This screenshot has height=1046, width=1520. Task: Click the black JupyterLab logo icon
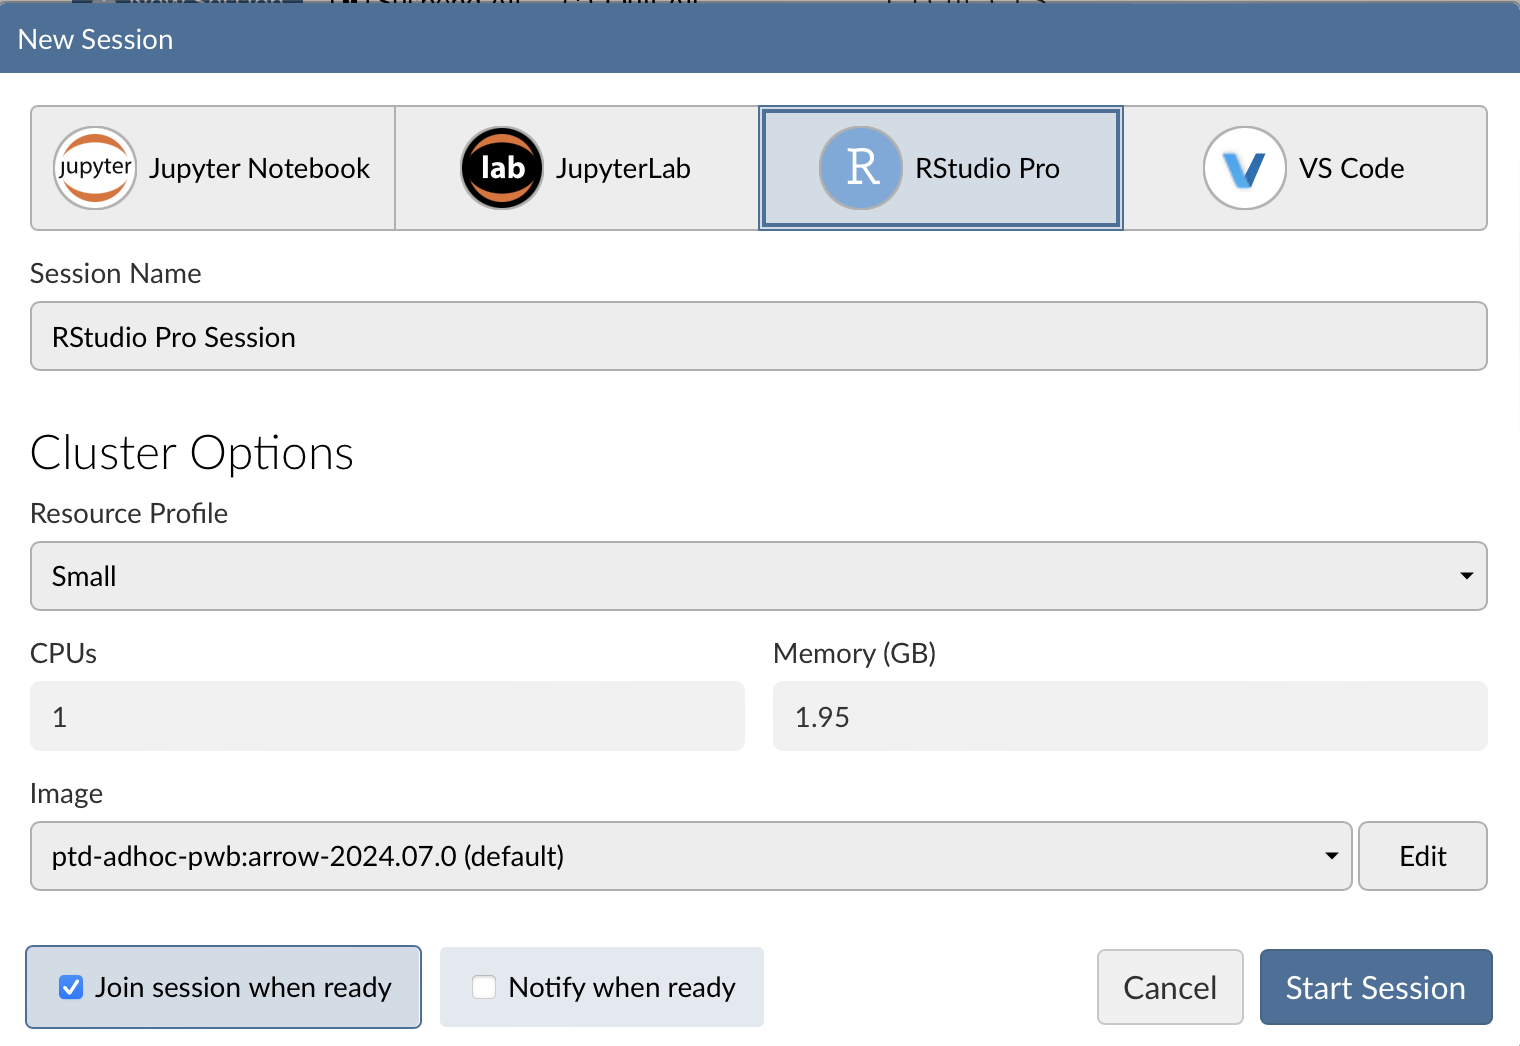point(502,168)
